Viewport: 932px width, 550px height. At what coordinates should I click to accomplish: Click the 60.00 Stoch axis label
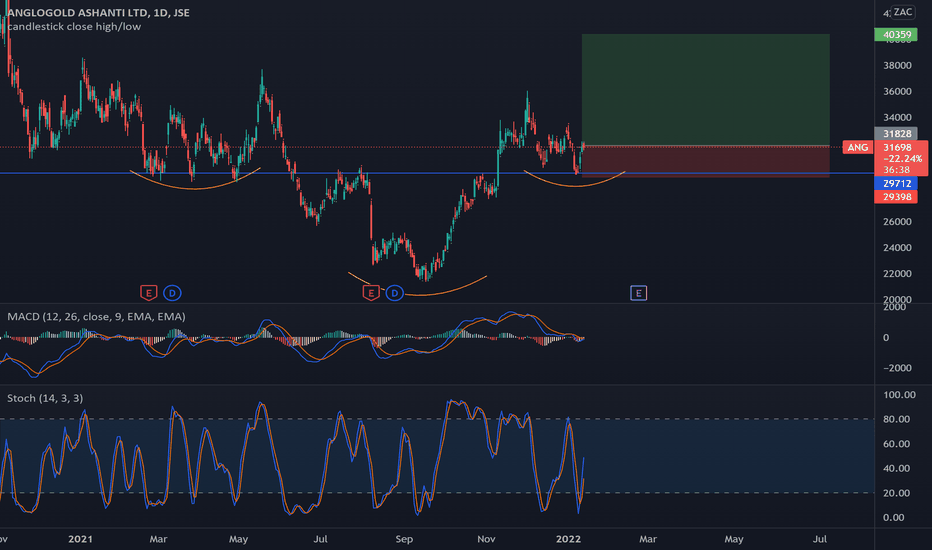click(x=897, y=444)
